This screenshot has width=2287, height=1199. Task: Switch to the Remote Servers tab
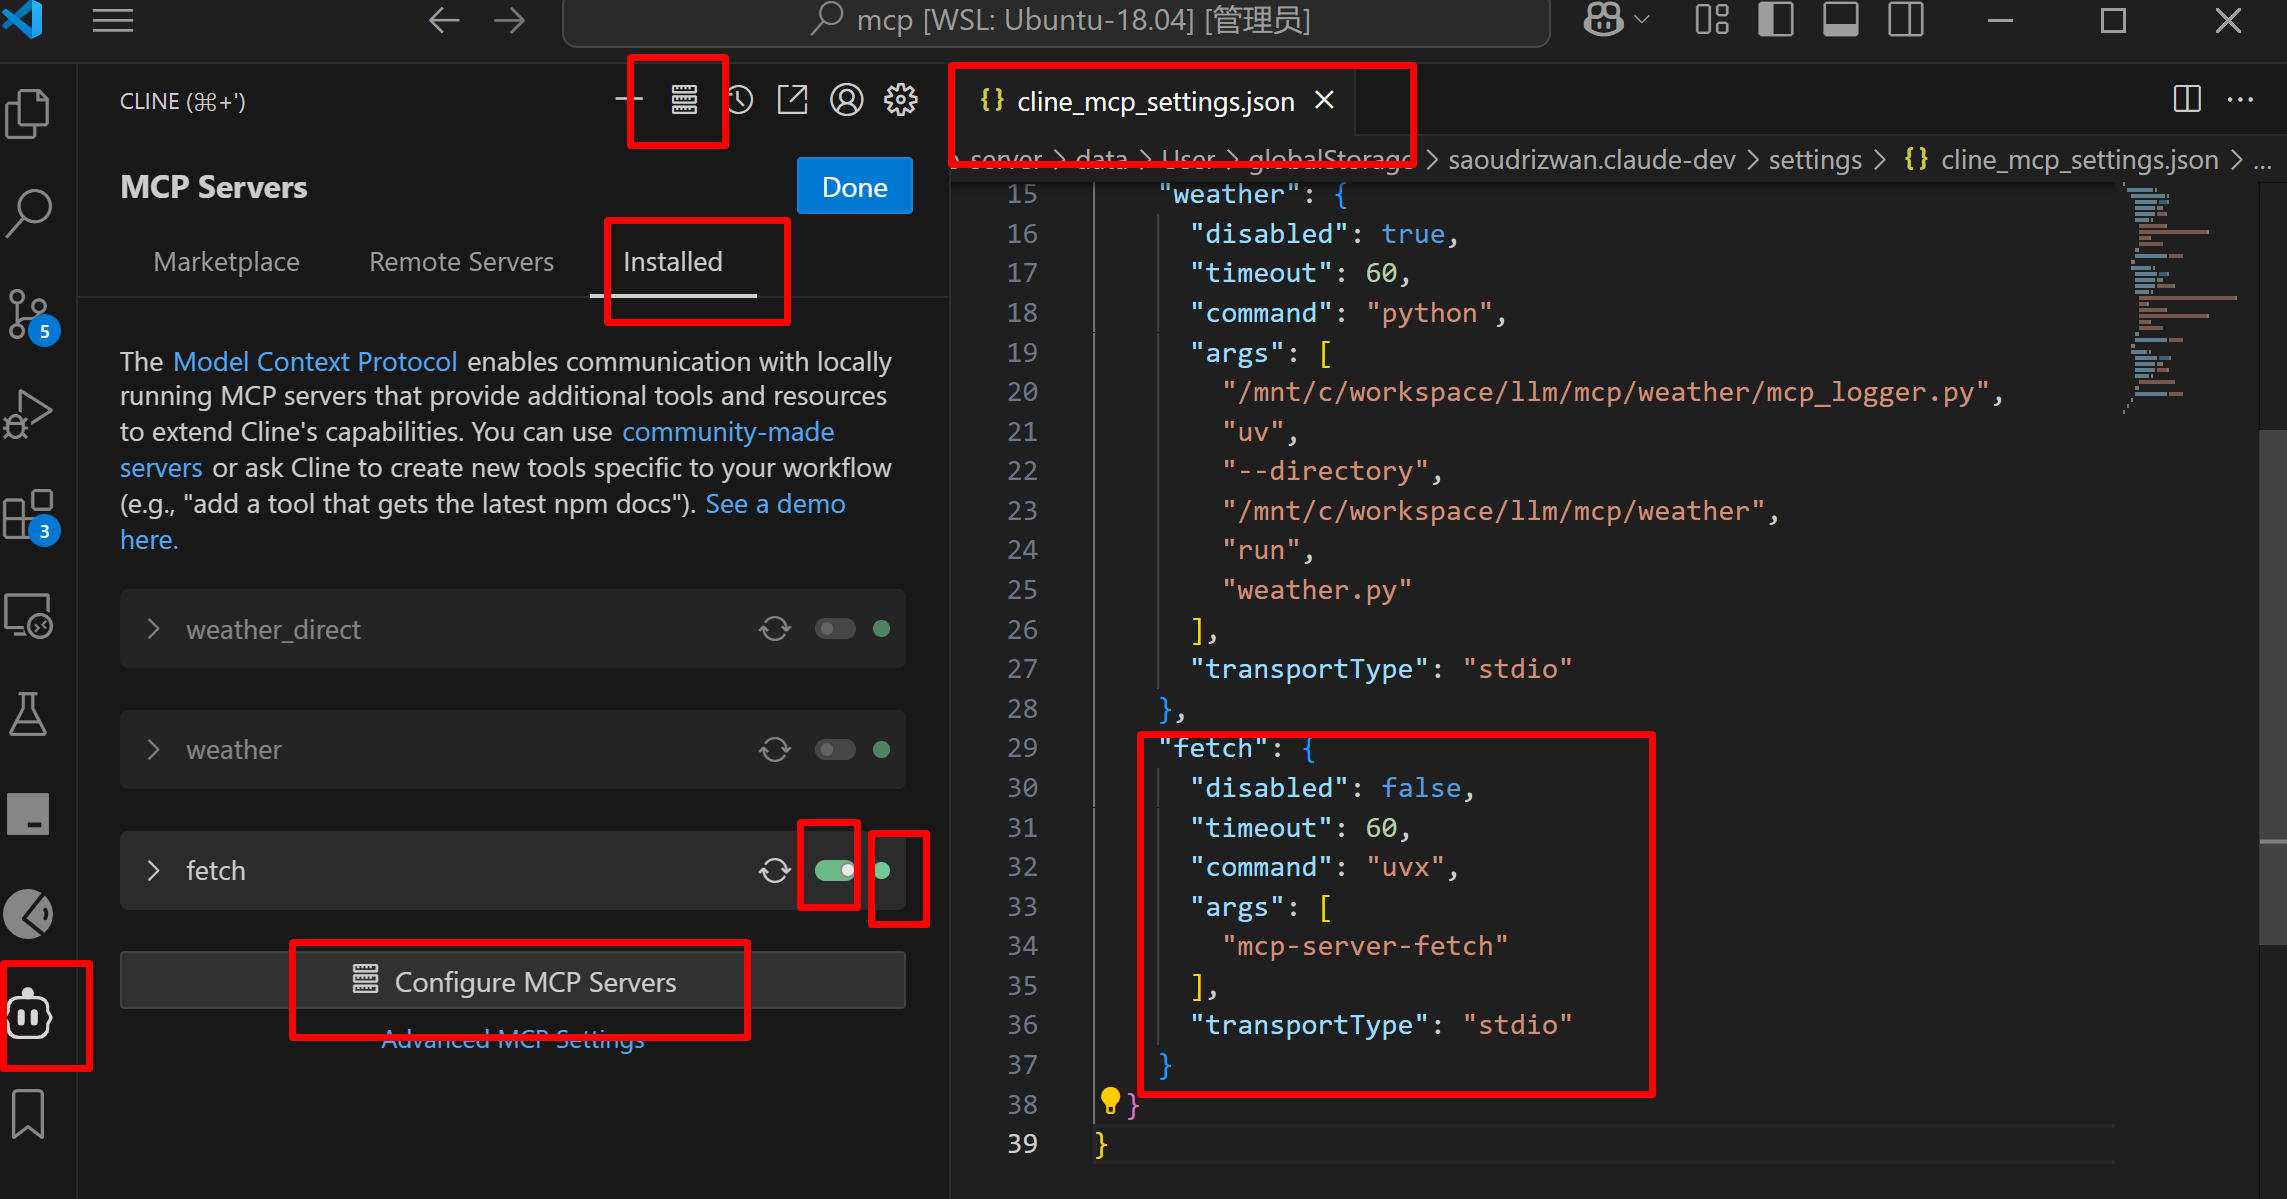tap(461, 262)
